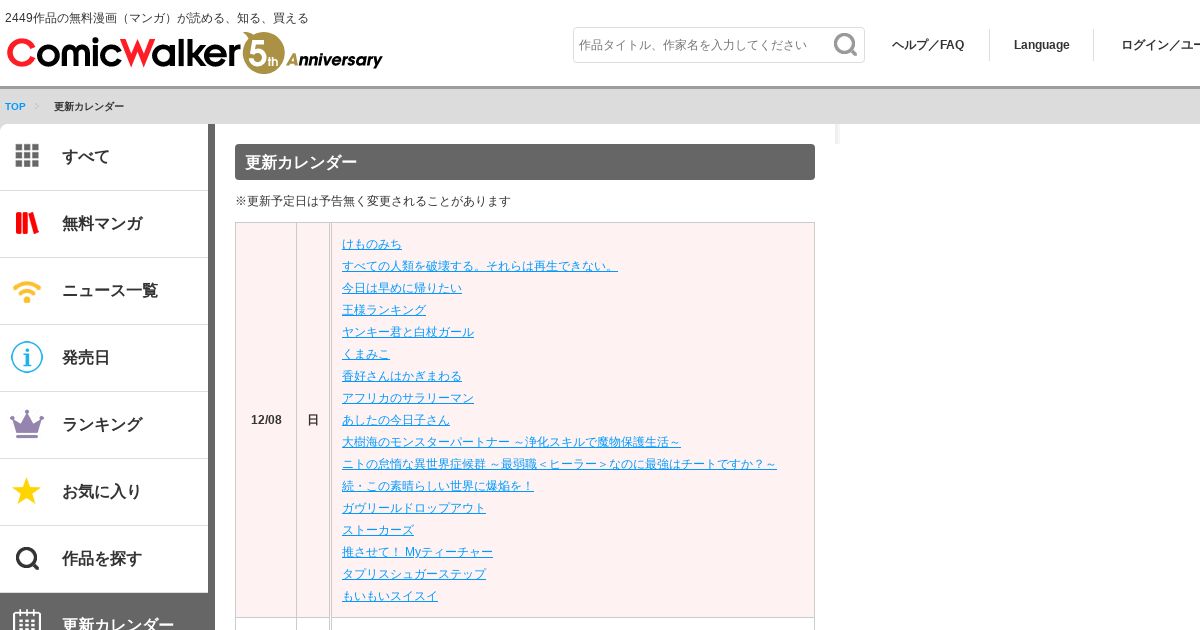Click the 発売日 info icon
The image size is (1200, 630).
pos(27,357)
